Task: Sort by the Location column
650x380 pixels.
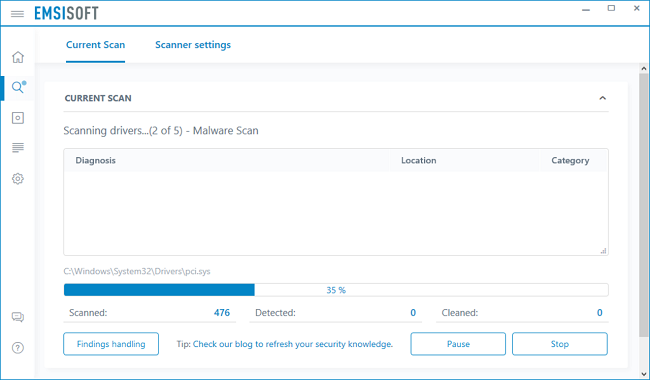Action: (x=419, y=160)
